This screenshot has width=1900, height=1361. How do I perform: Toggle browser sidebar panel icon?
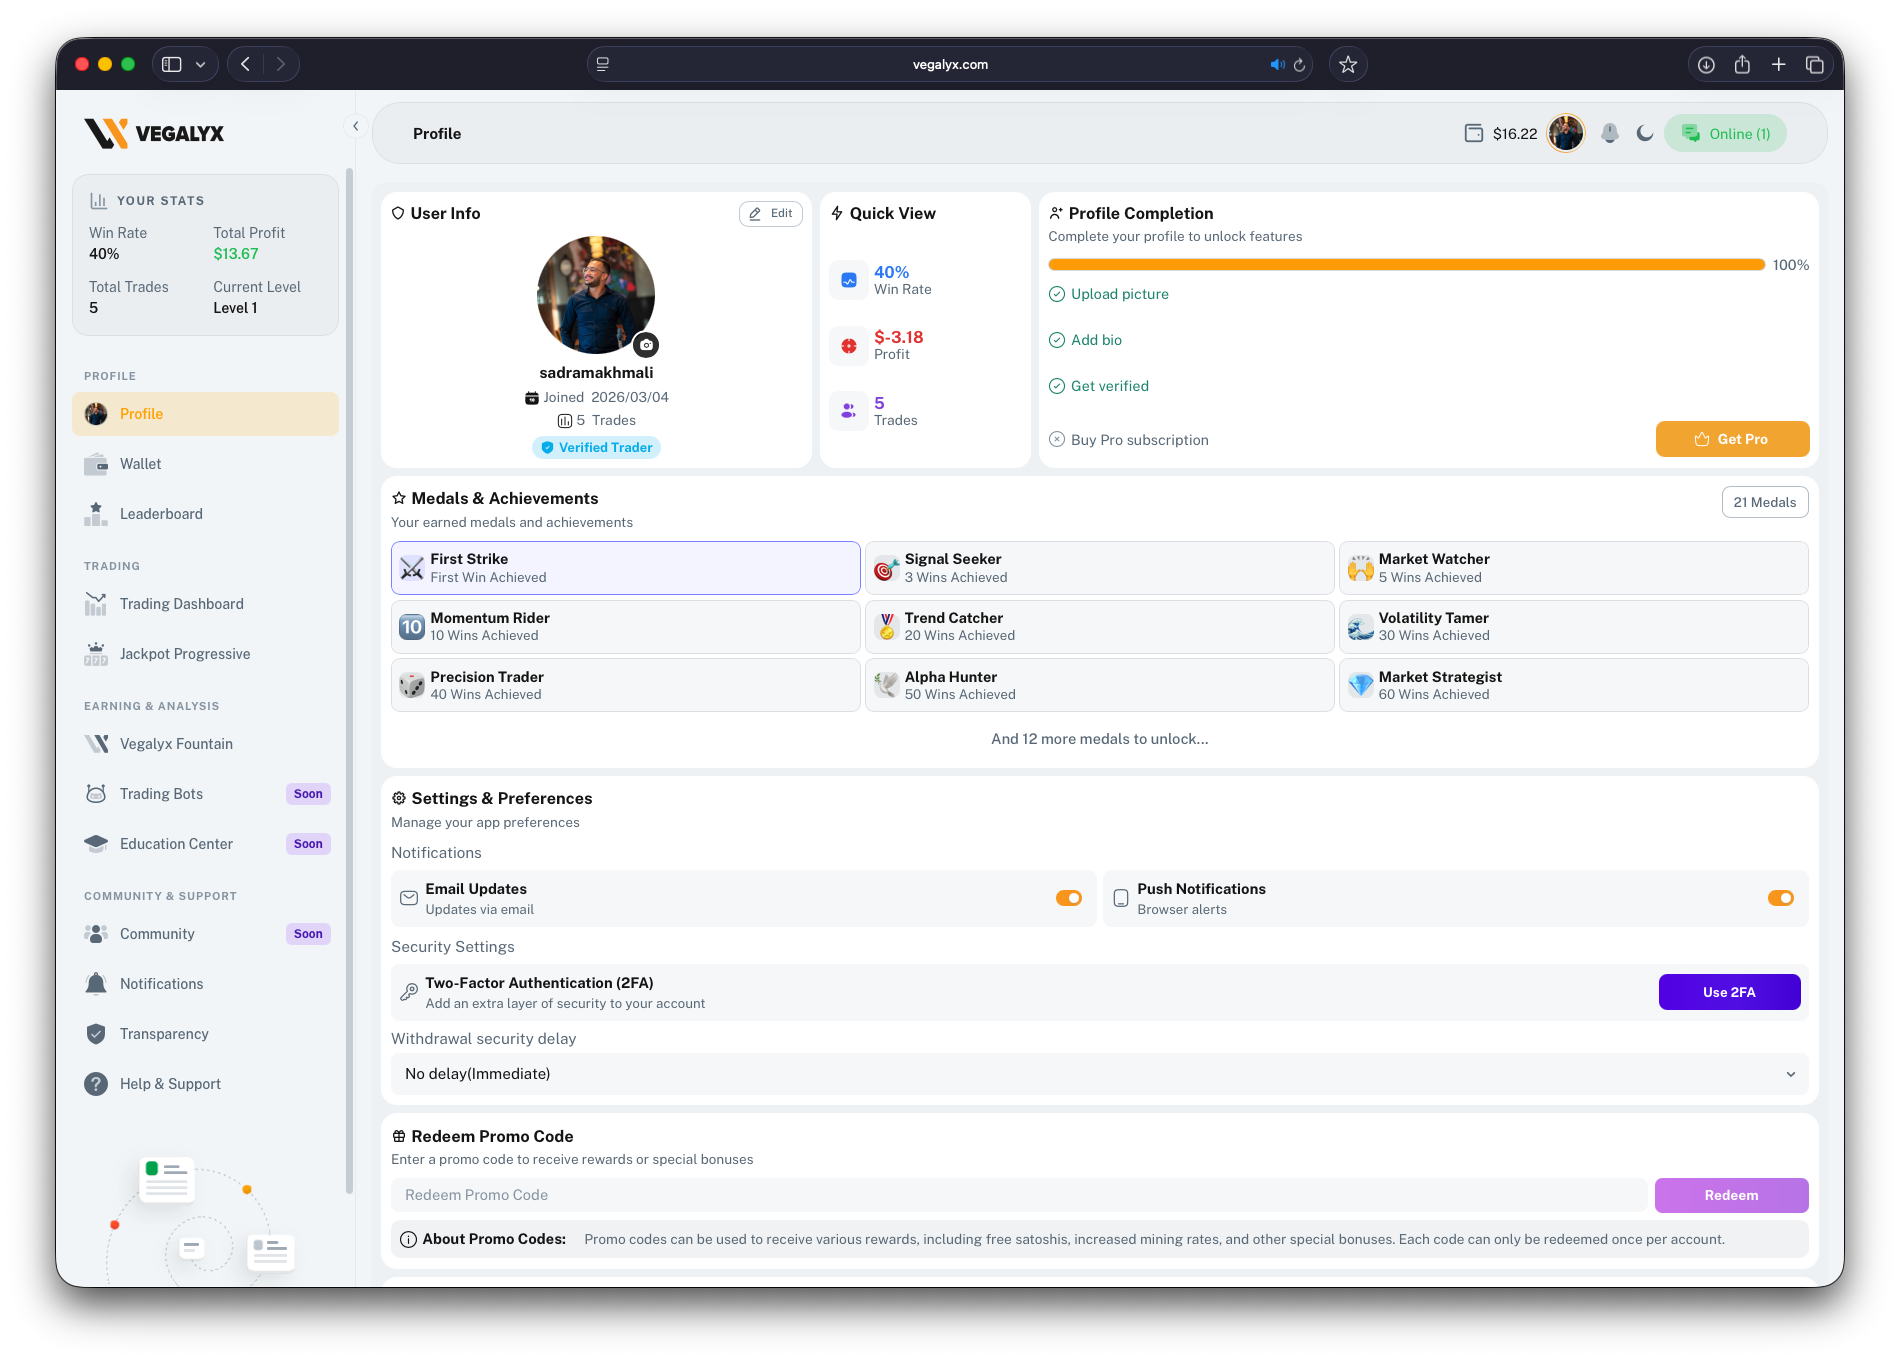pos(172,64)
